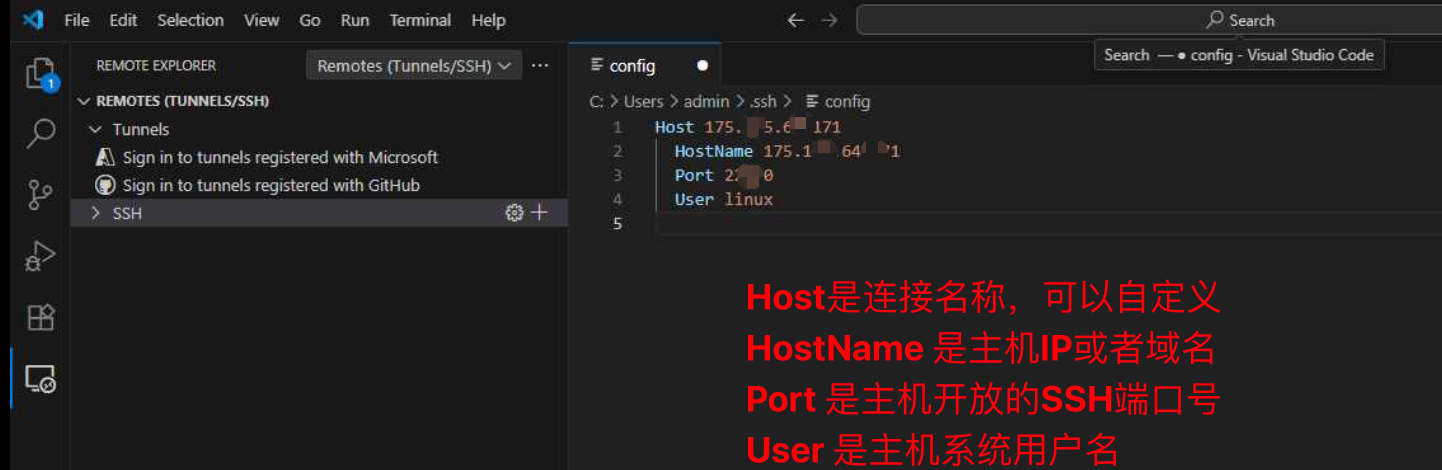
Task: Open the Search view icon in sidebar
Action: (x=40, y=133)
